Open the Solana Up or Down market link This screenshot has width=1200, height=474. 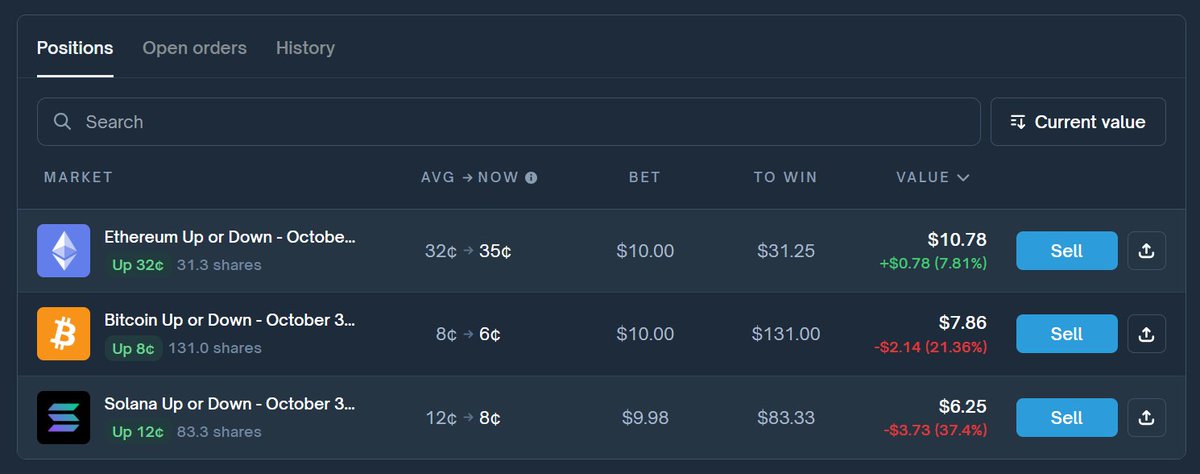pyautogui.click(x=230, y=404)
